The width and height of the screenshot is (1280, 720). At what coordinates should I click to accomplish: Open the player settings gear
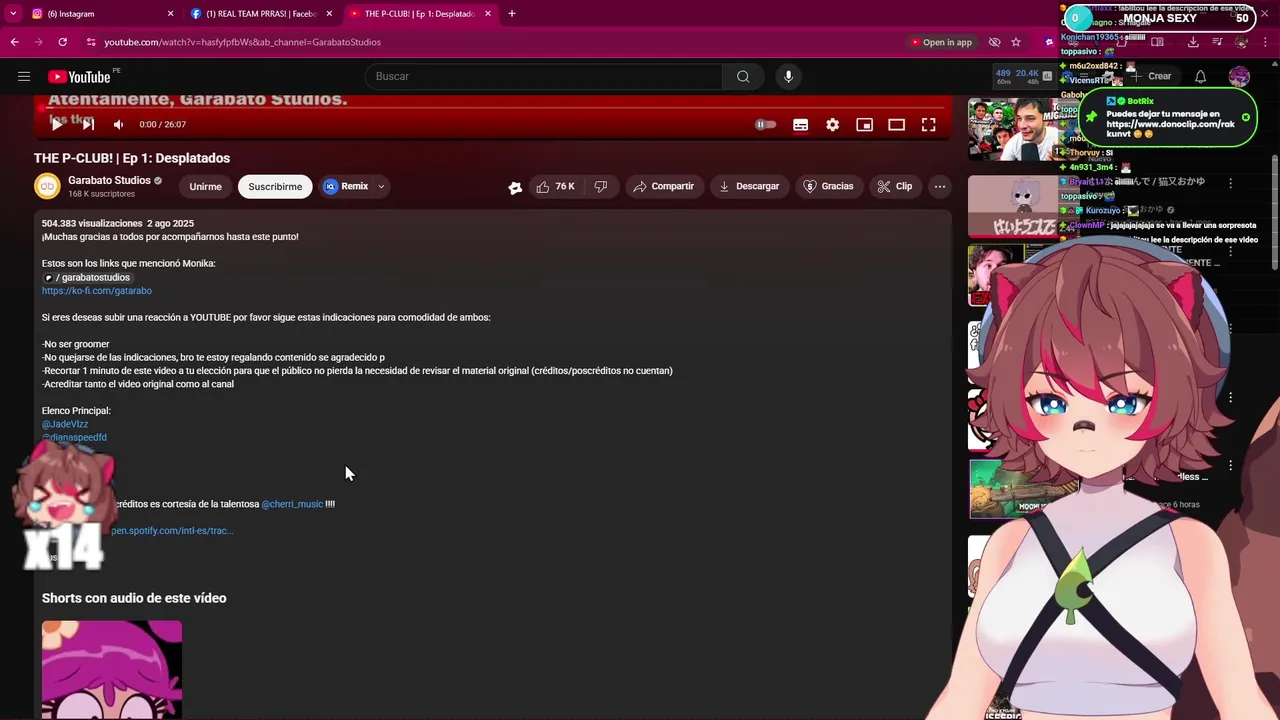[x=832, y=124]
